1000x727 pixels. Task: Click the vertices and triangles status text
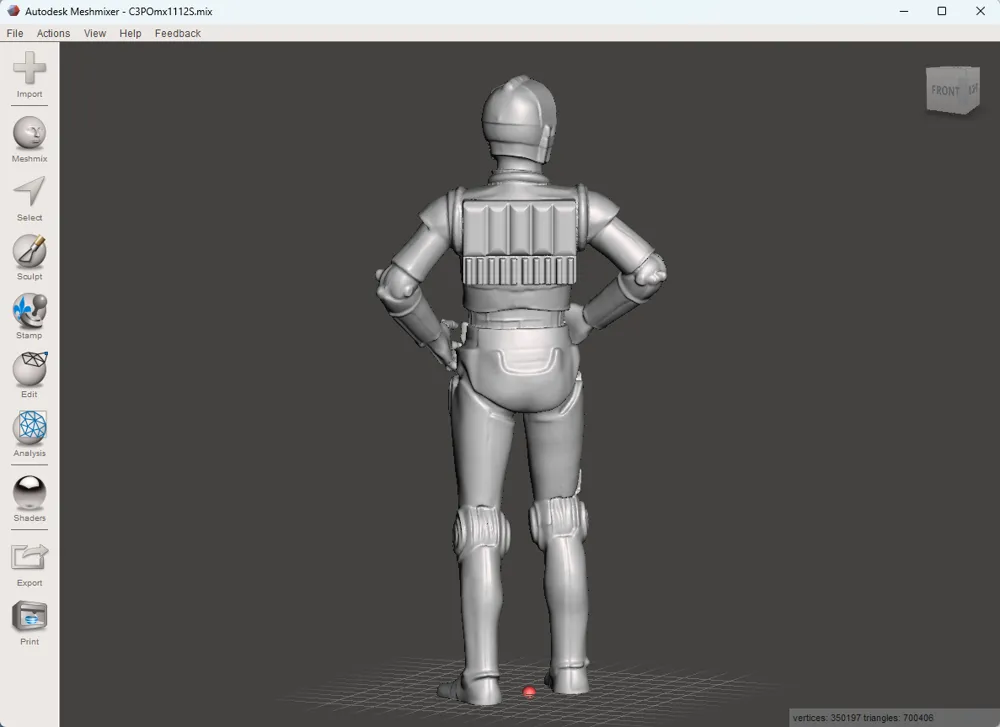click(x=863, y=717)
